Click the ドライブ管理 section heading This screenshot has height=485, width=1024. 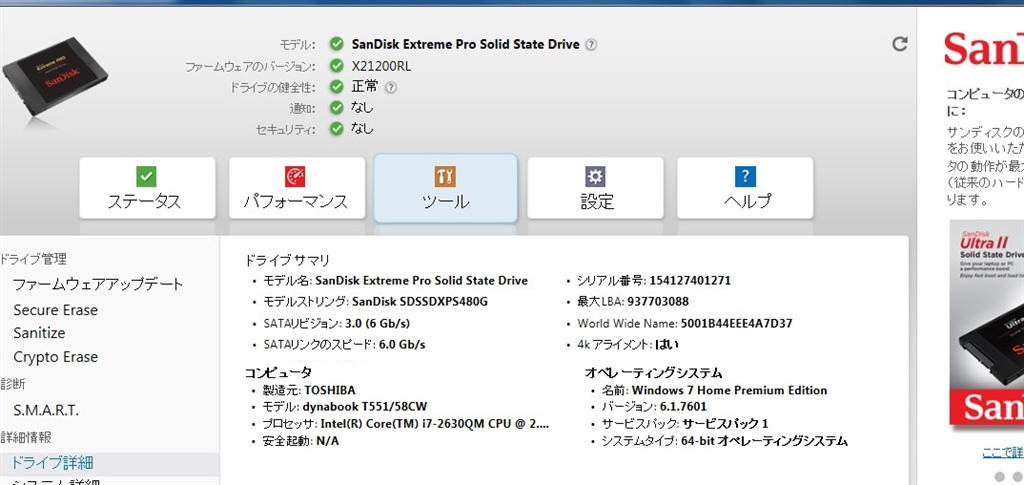(x=33, y=259)
